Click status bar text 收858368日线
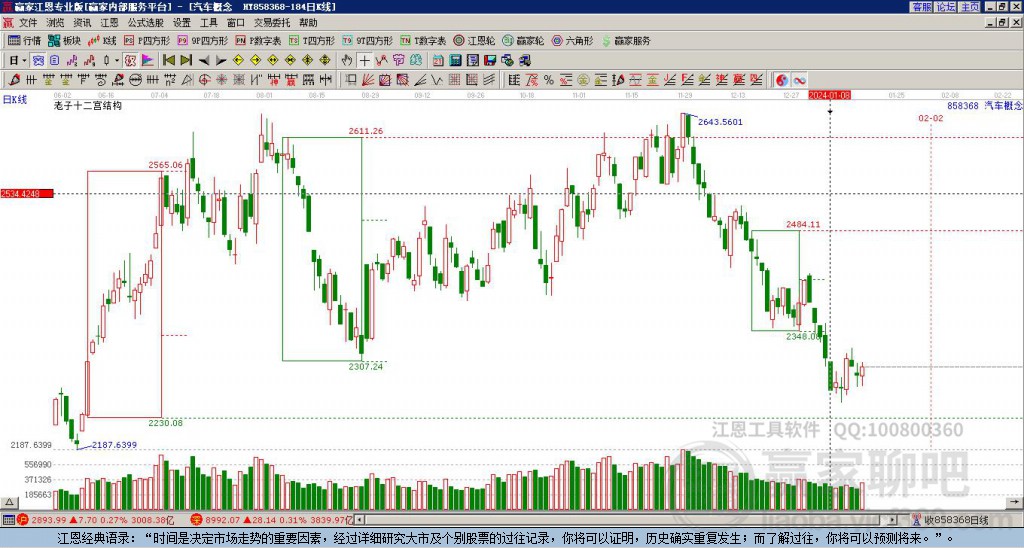Viewport: 1024px width, 548px height. 956,521
